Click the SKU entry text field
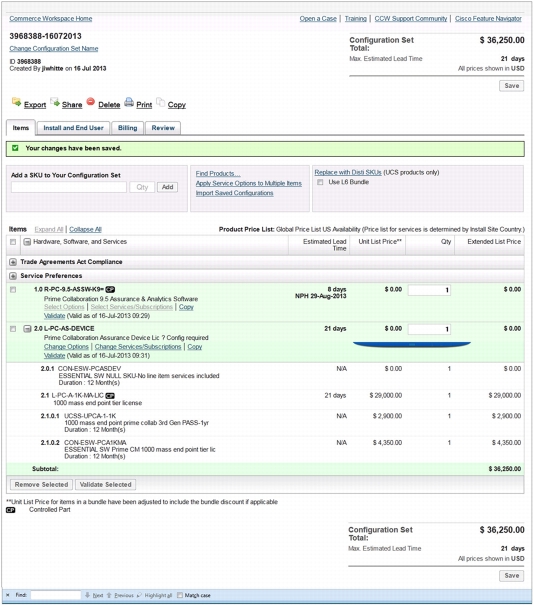 [x=69, y=187]
